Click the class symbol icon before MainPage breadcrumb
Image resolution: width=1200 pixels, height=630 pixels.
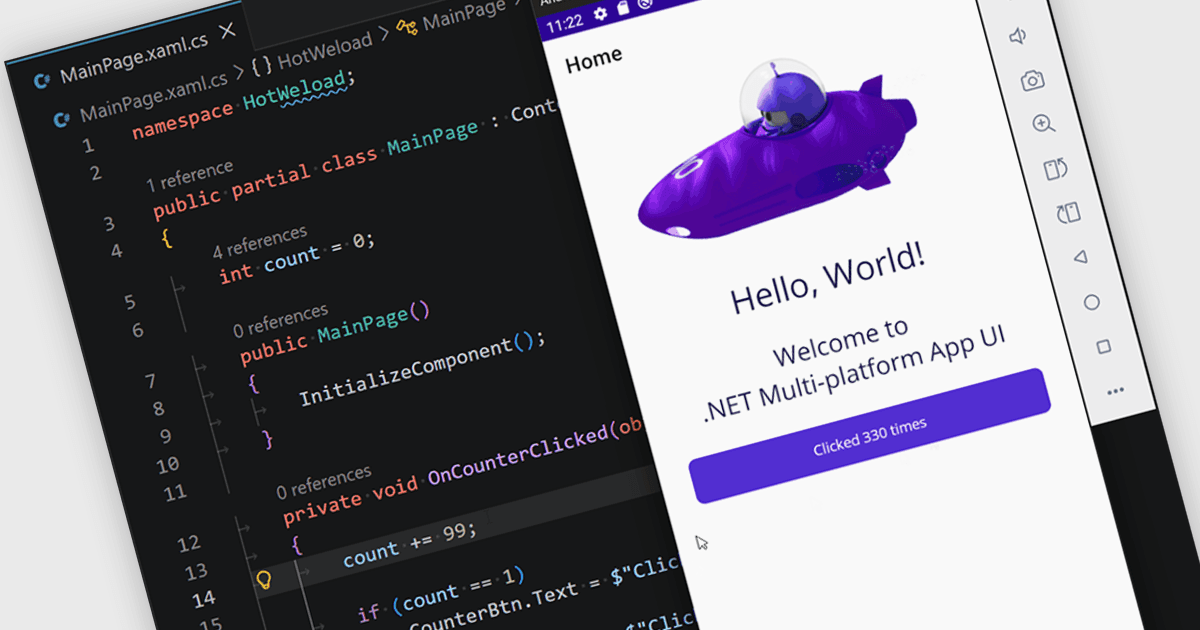tap(407, 27)
